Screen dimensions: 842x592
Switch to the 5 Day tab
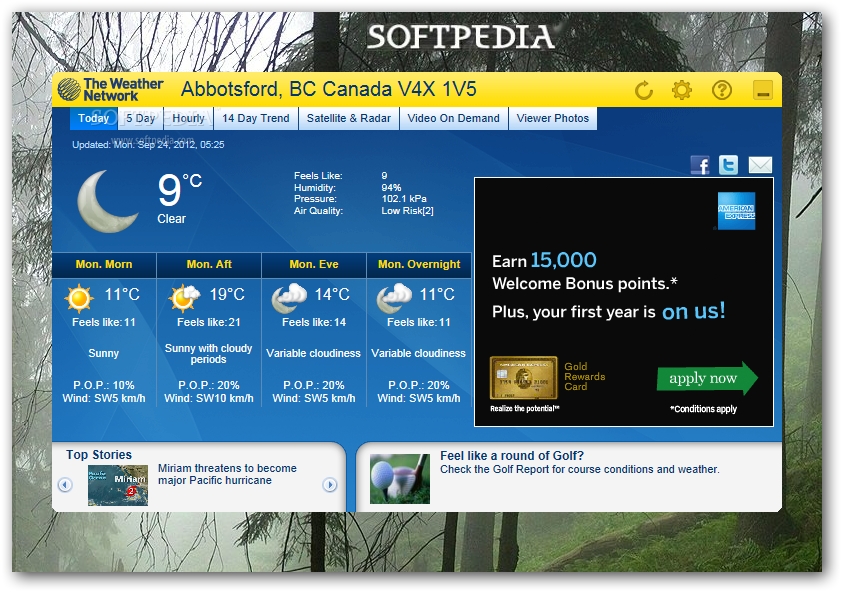[141, 118]
